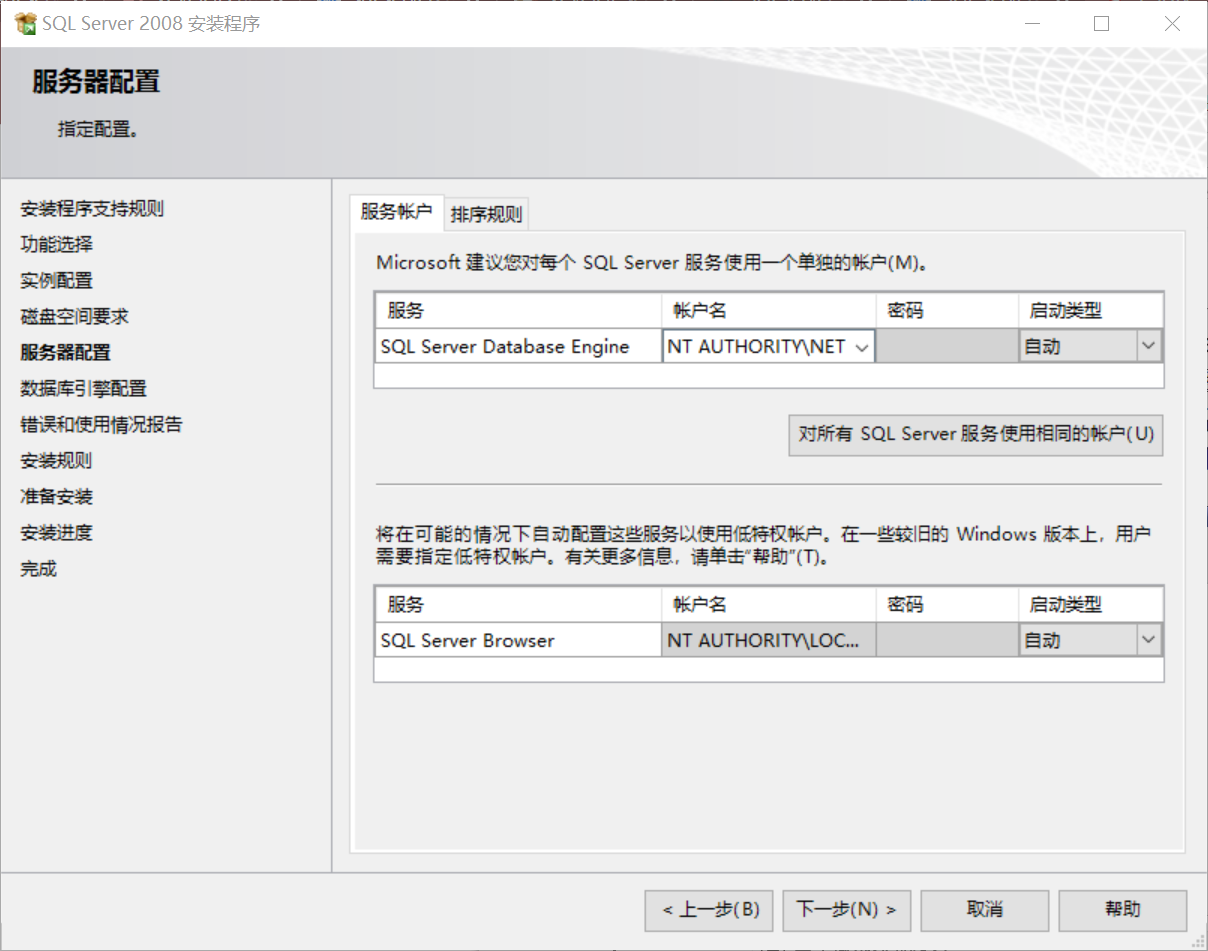Click the password field for Database Engine

tap(945, 345)
